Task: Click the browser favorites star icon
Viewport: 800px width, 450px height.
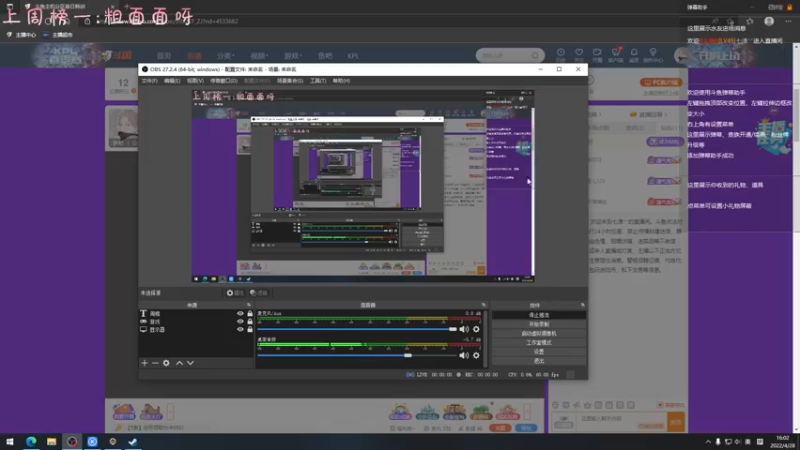Action: [x=749, y=21]
